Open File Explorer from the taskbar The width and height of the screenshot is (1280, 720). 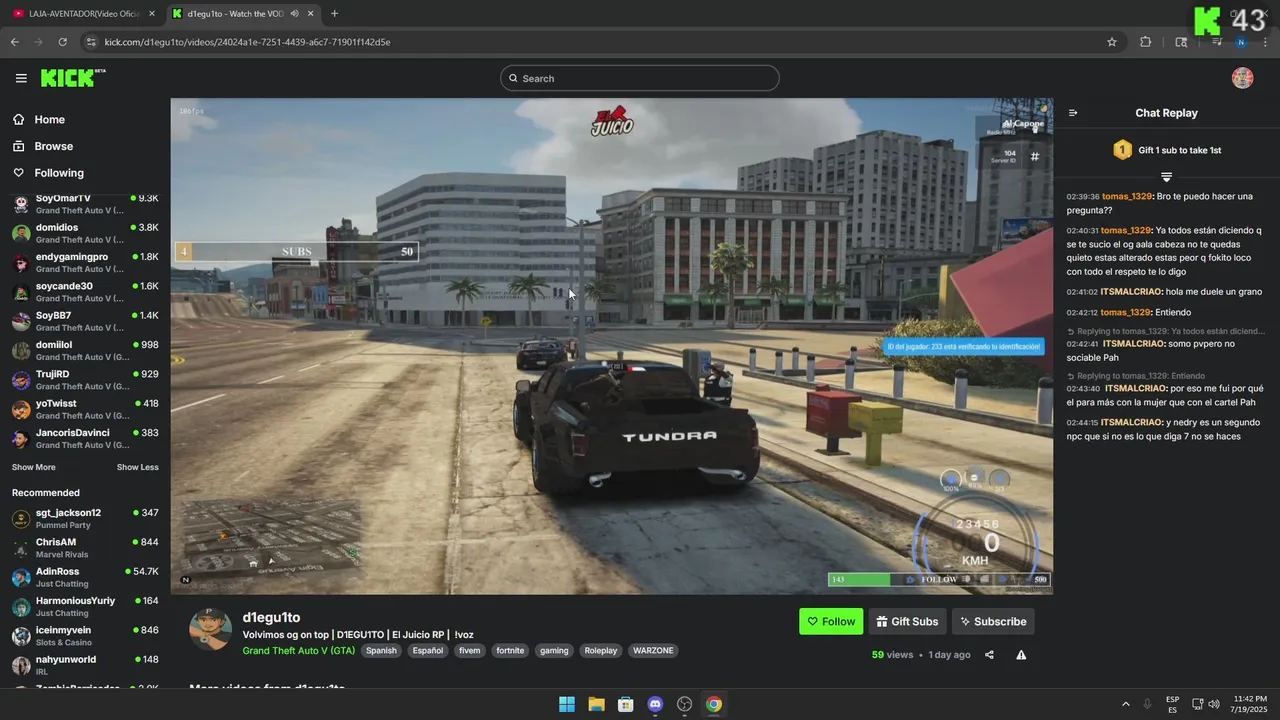coord(596,704)
